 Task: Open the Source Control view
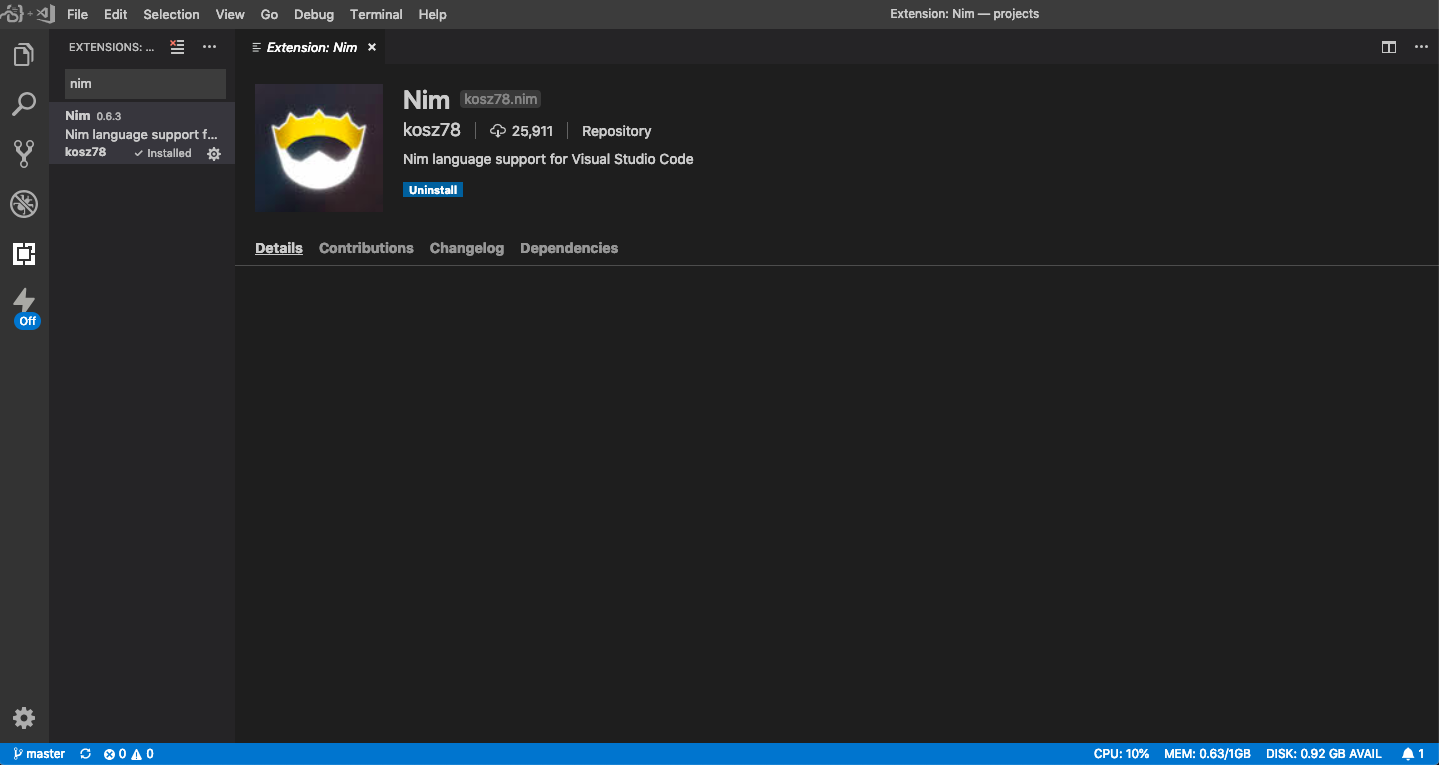tap(24, 153)
